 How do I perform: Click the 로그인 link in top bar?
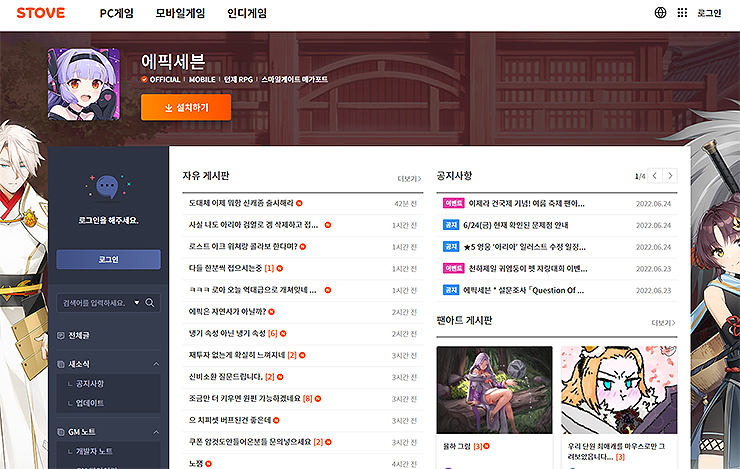point(709,13)
